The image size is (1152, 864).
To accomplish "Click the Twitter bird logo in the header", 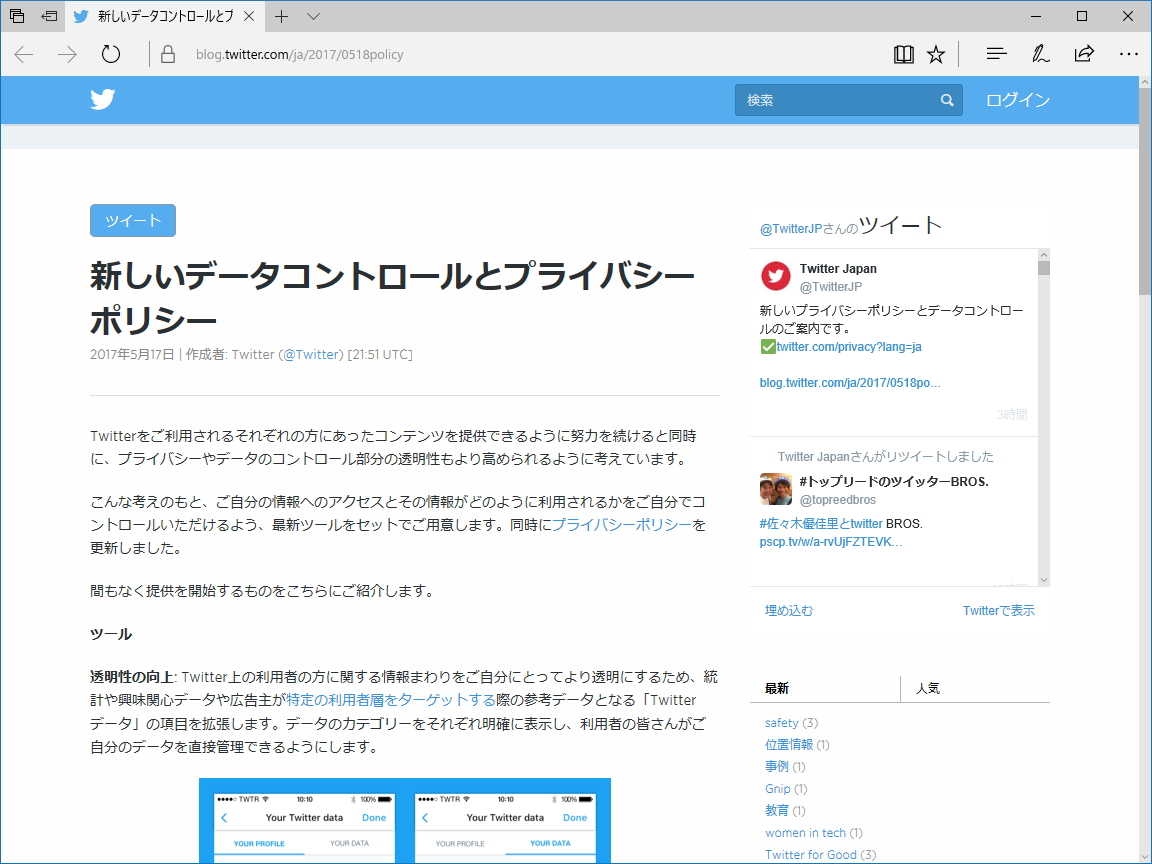I will 102,100.
